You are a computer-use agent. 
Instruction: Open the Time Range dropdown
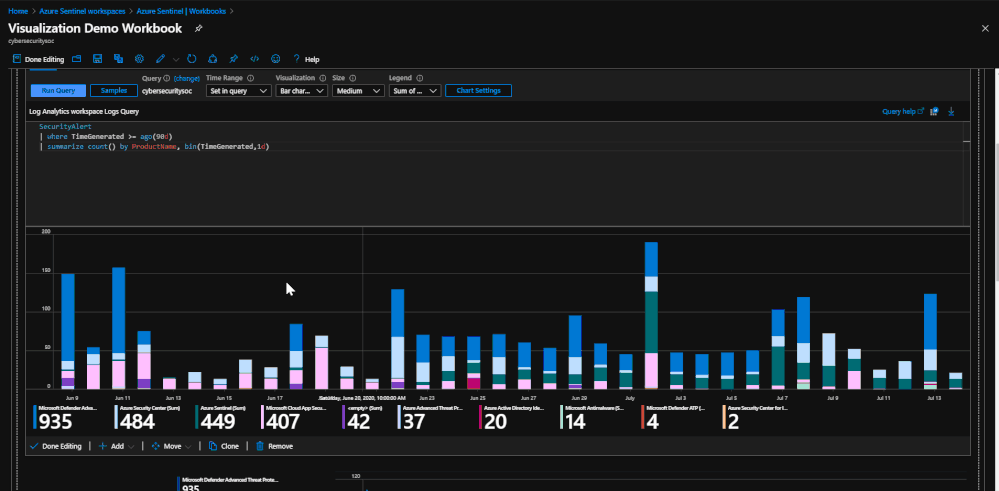pos(239,90)
